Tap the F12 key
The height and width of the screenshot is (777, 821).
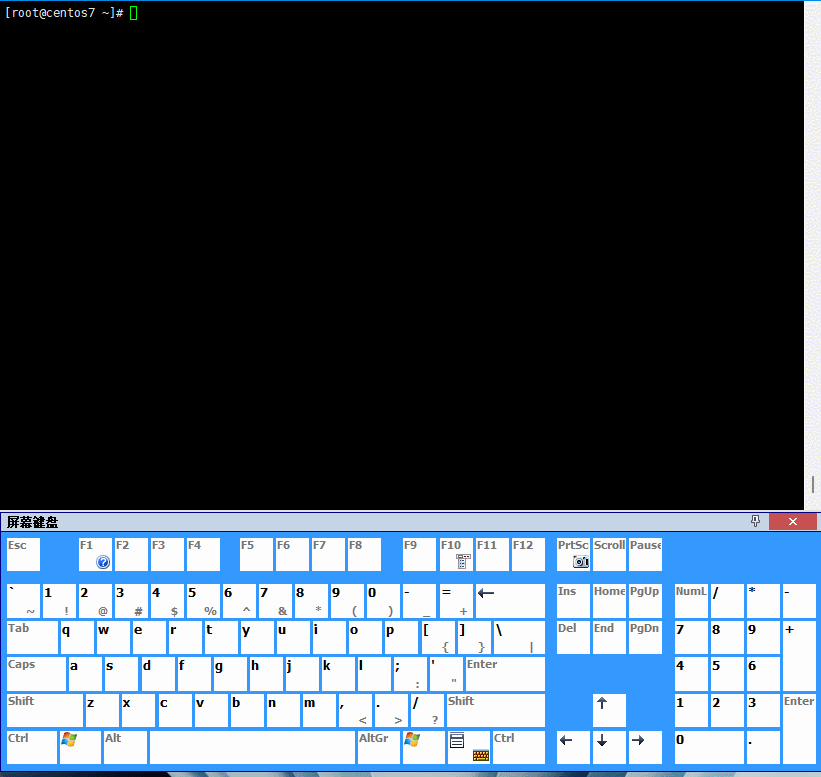coord(528,554)
